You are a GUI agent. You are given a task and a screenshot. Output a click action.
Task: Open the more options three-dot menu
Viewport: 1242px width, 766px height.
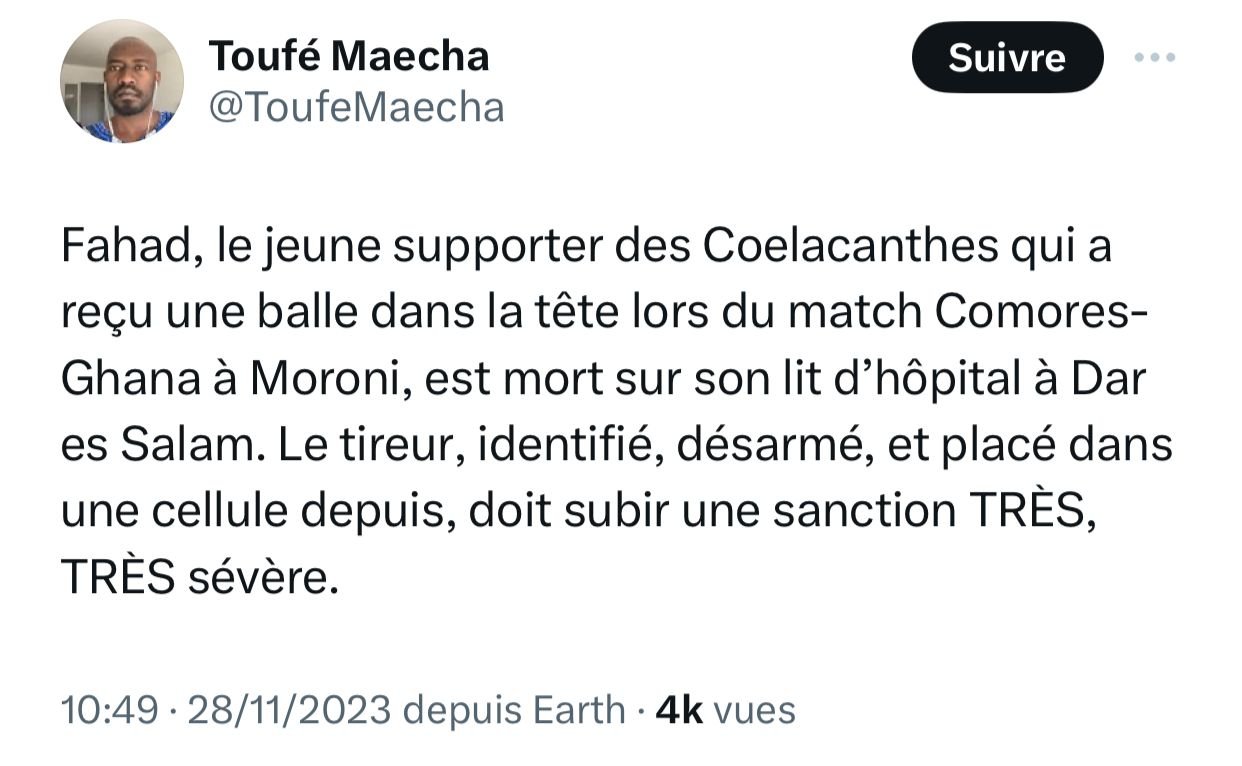(1156, 57)
